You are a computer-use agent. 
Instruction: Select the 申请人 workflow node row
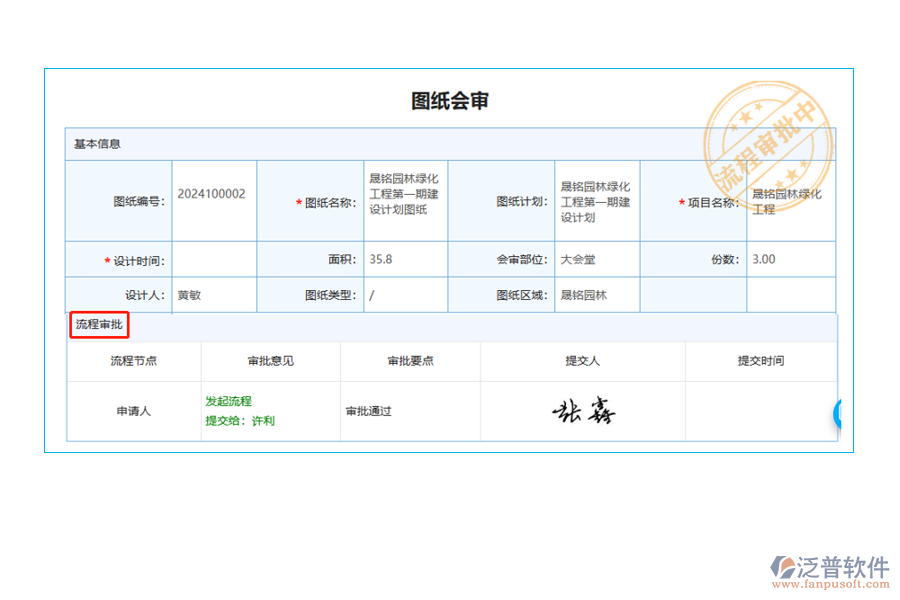pos(132,410)
